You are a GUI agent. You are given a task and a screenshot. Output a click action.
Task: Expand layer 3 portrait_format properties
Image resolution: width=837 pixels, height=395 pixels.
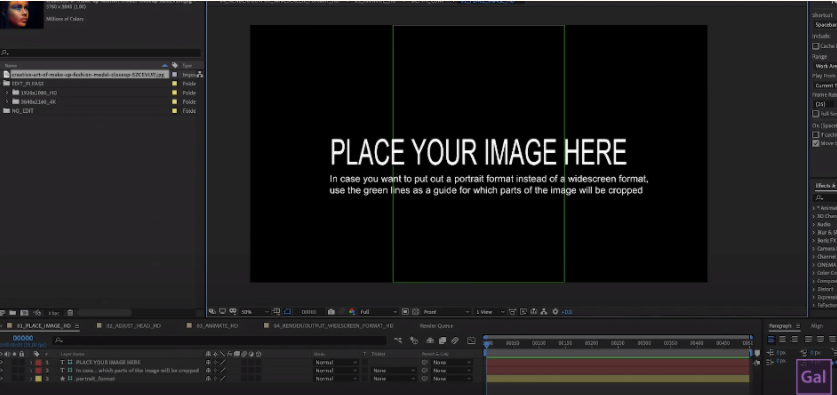coord(30,378)
